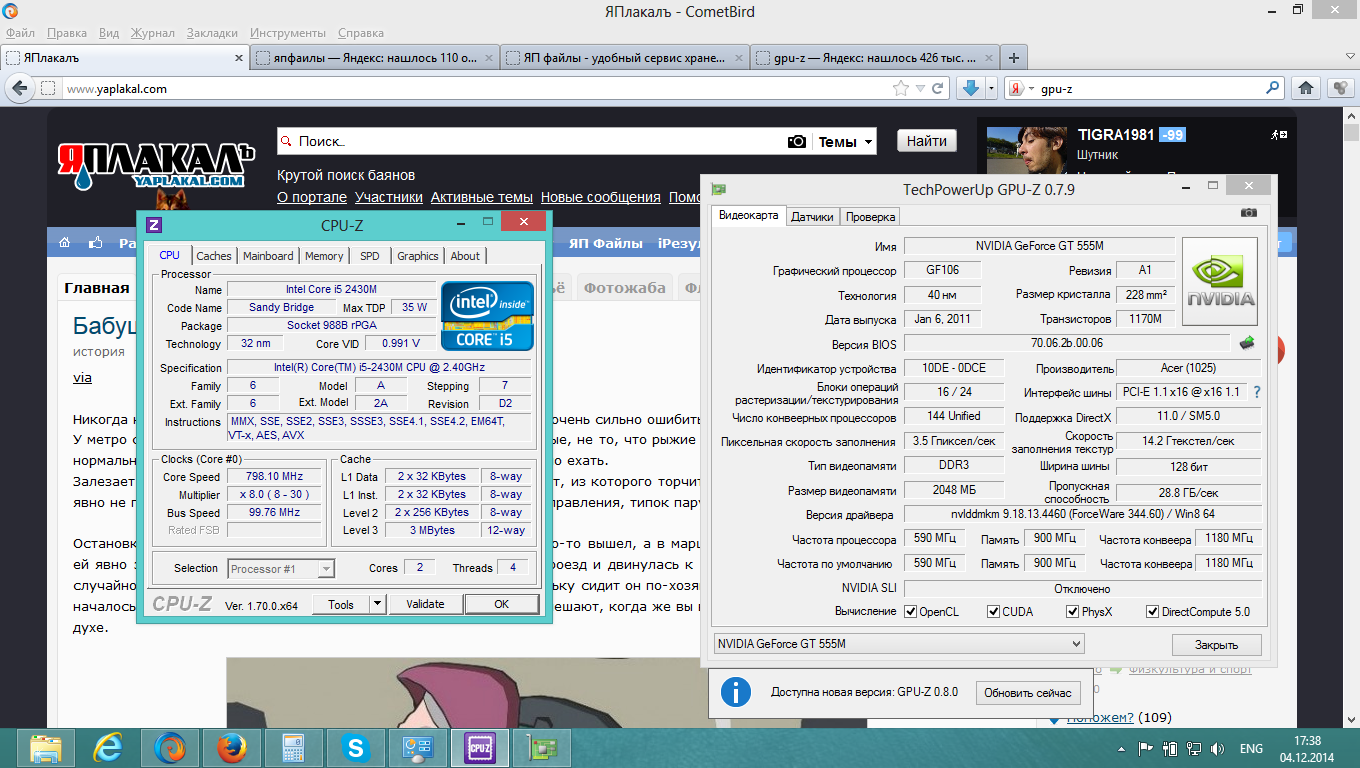Image resolution: width=1360 pixels, height=768 pixels.
Task: Click the Обновить сейчас update button
Action: [x=1028, y=693]
